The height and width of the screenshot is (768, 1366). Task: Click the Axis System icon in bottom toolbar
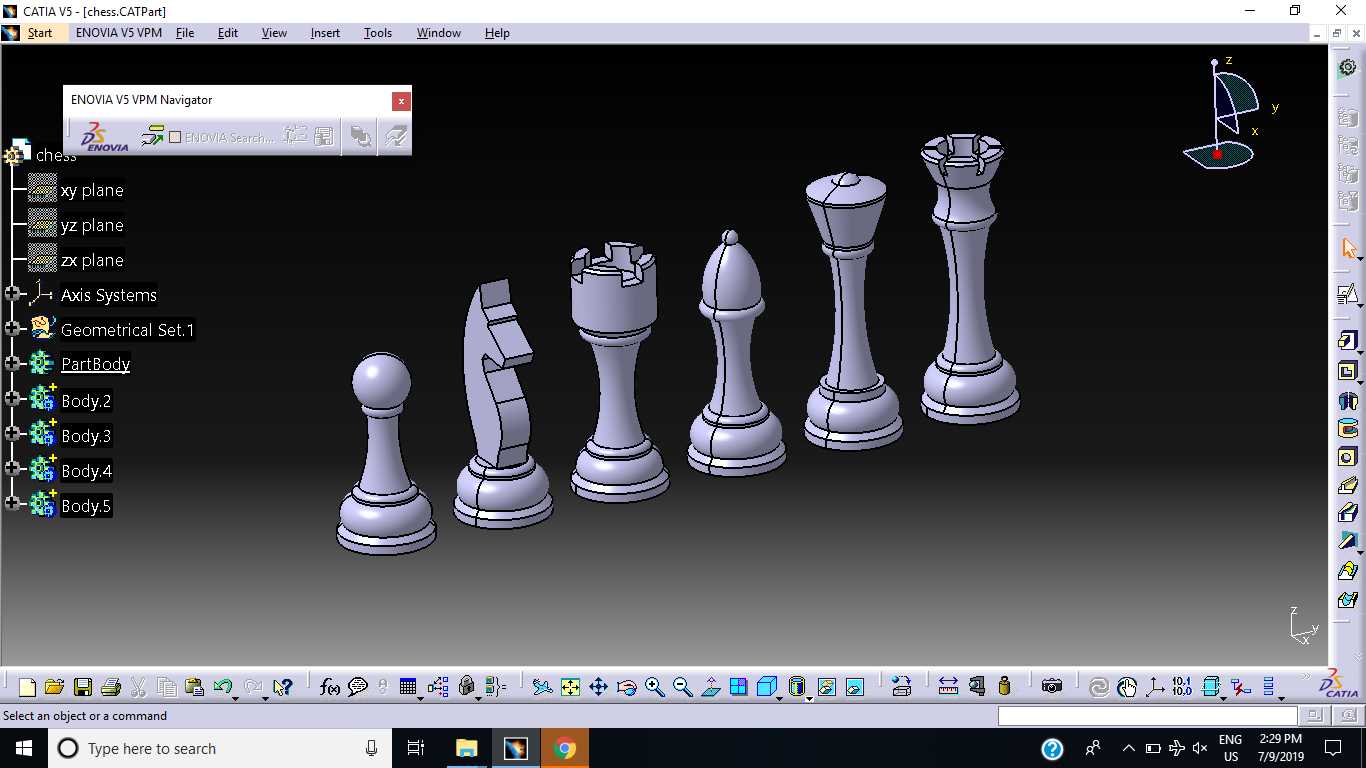[1155, 687]
